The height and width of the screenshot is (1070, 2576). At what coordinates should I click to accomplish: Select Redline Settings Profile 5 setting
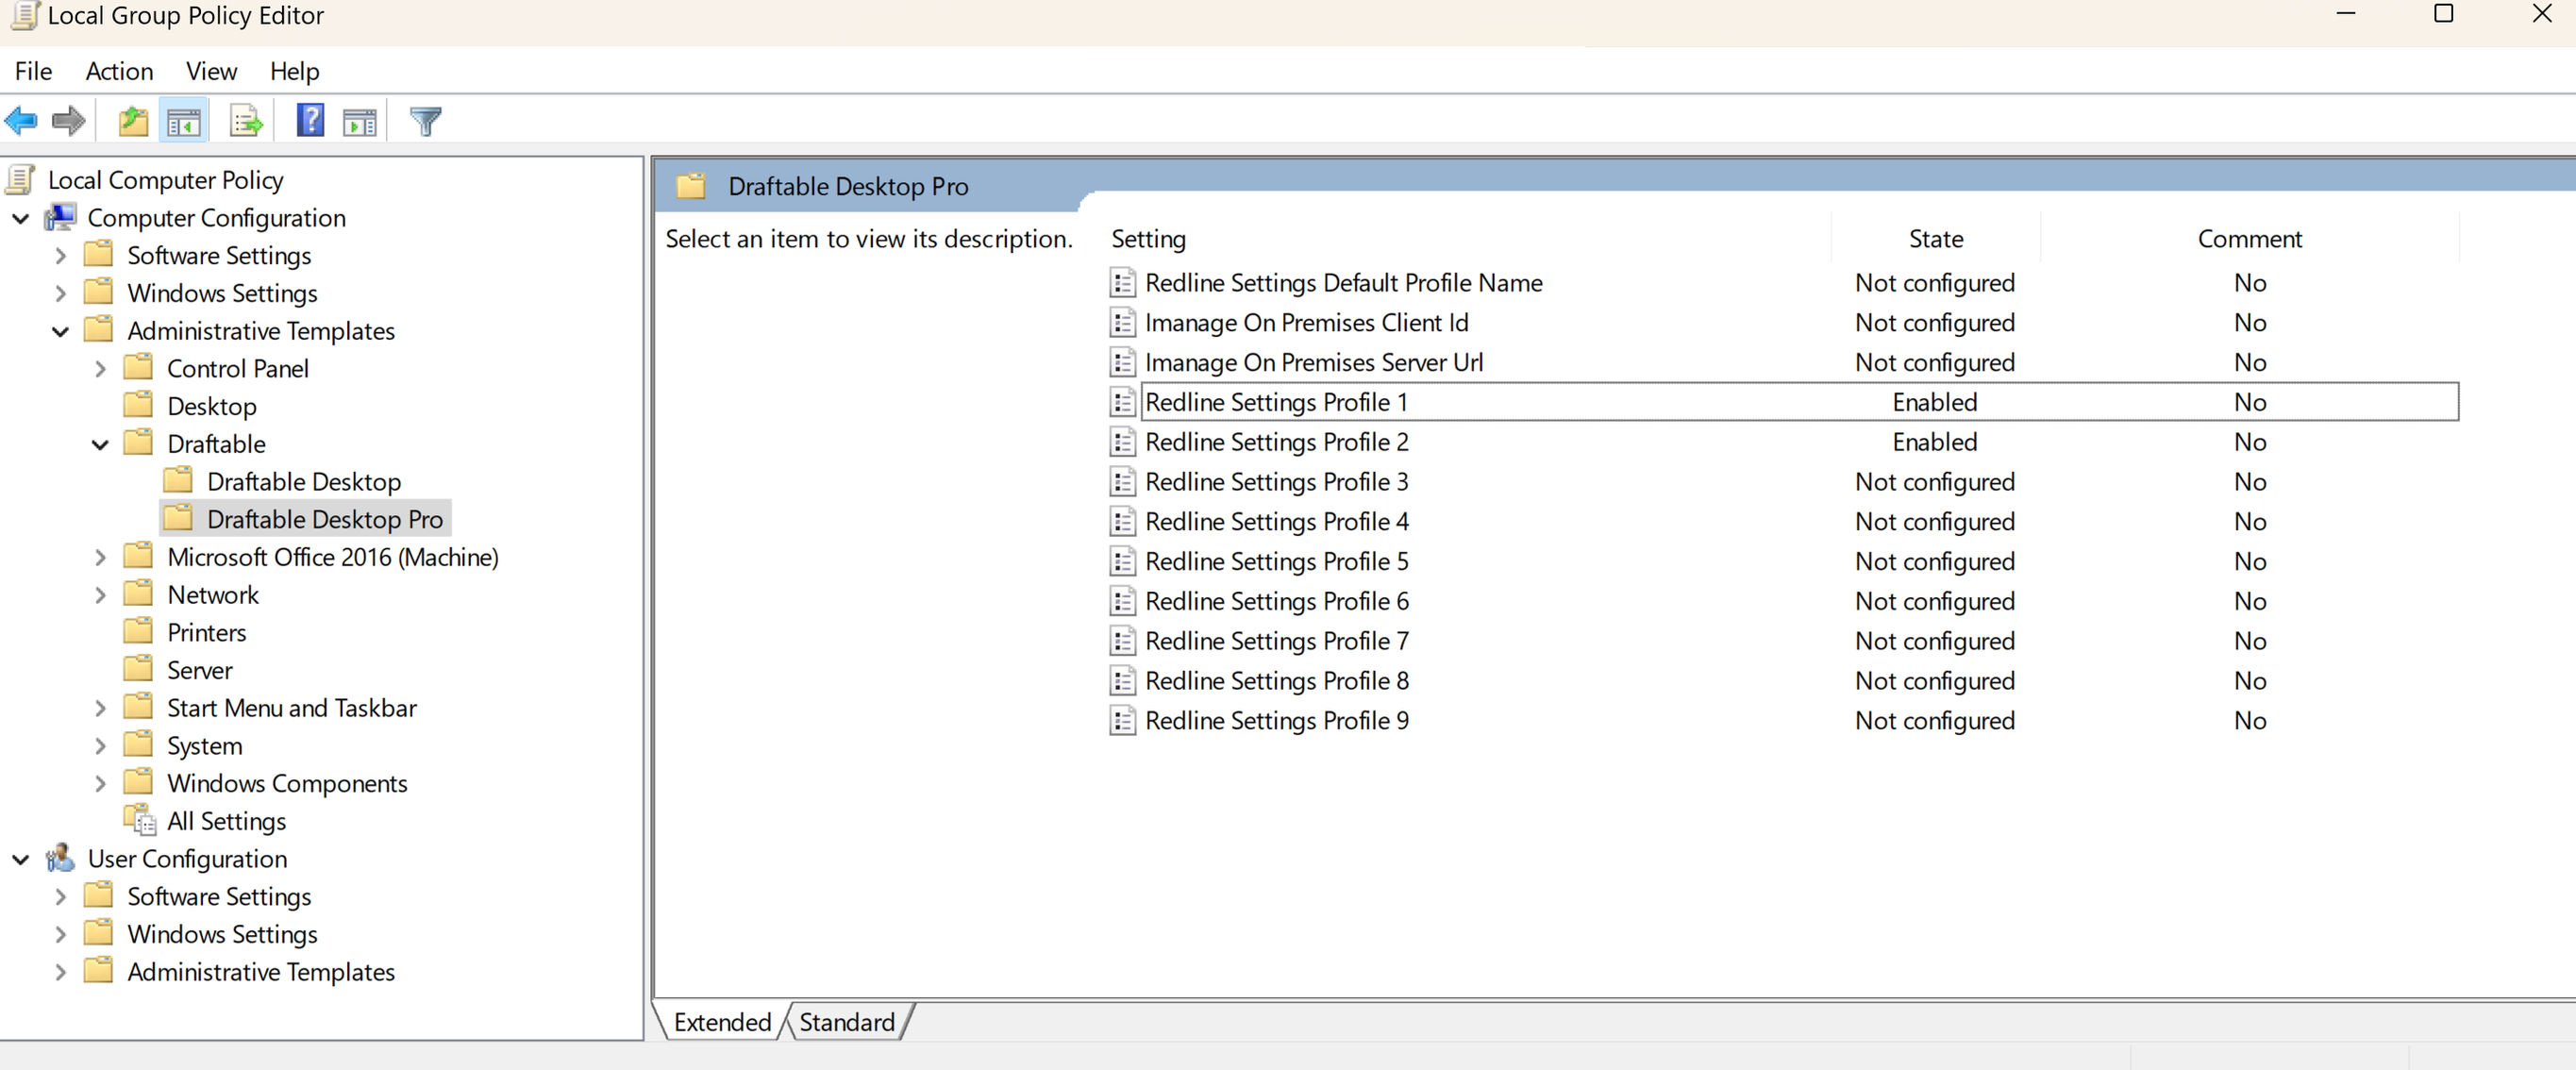click(x=1276, y=561)
